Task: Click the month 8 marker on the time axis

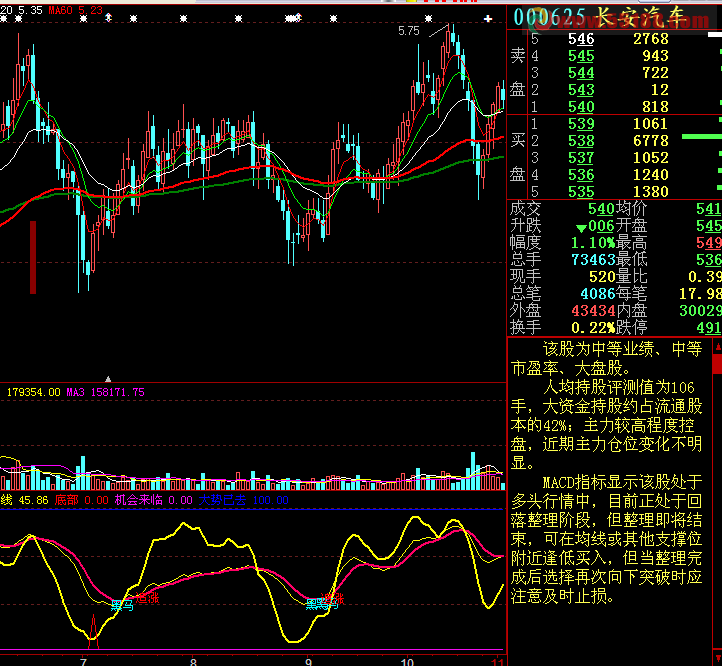Action: pyautogui.click(x=193, y=662)
